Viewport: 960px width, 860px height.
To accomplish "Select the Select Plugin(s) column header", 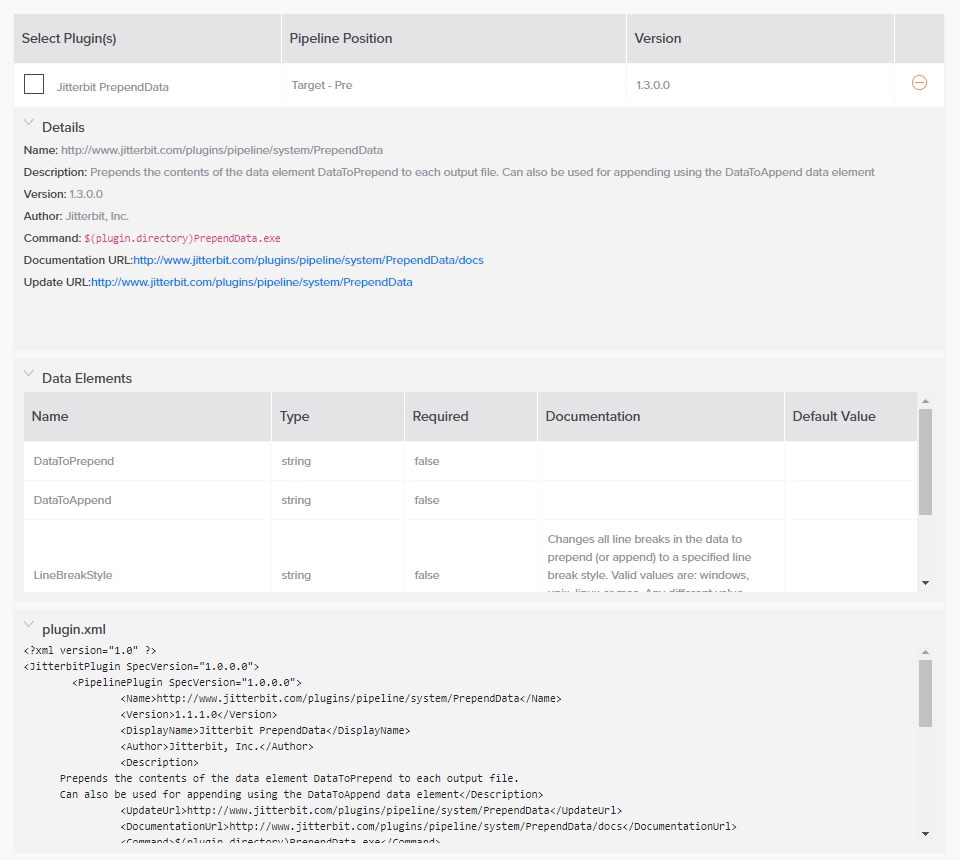I will (69, 38).
